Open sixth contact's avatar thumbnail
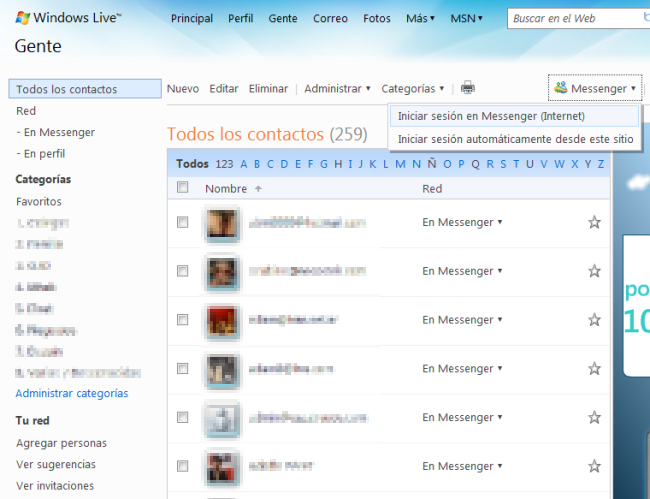This screenshot has width=650, height=499. (222, 467)
